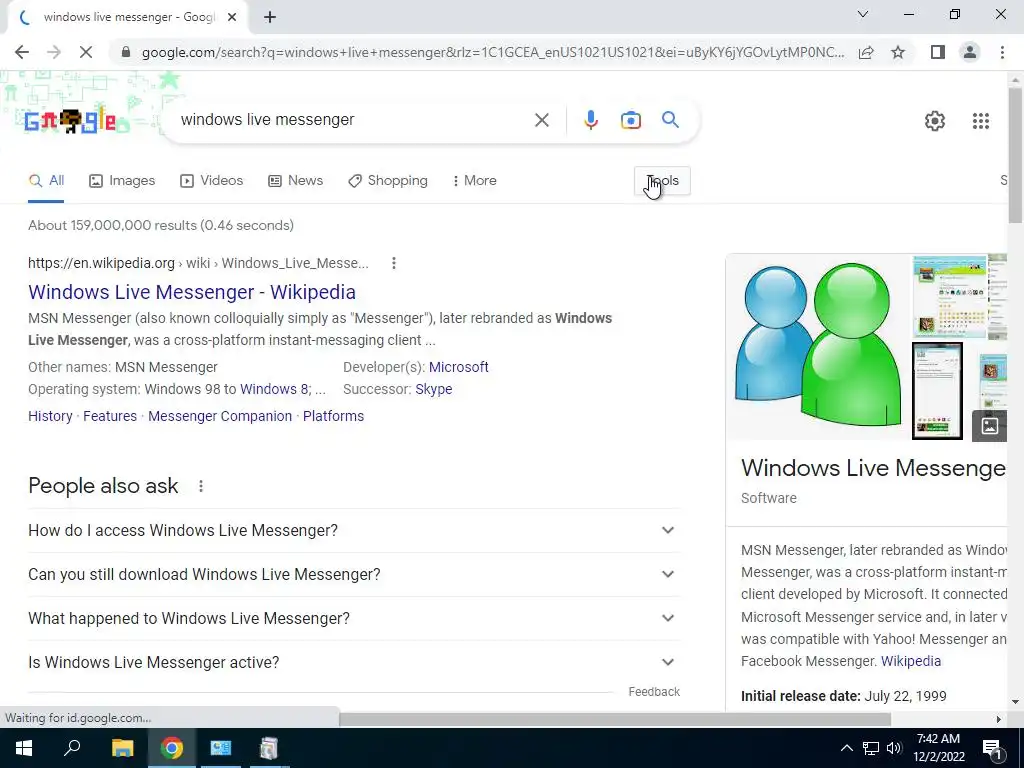Open the tab search dropdown arrow
1024x768 pixels.
pyautogui.click(x=863, y=14)
